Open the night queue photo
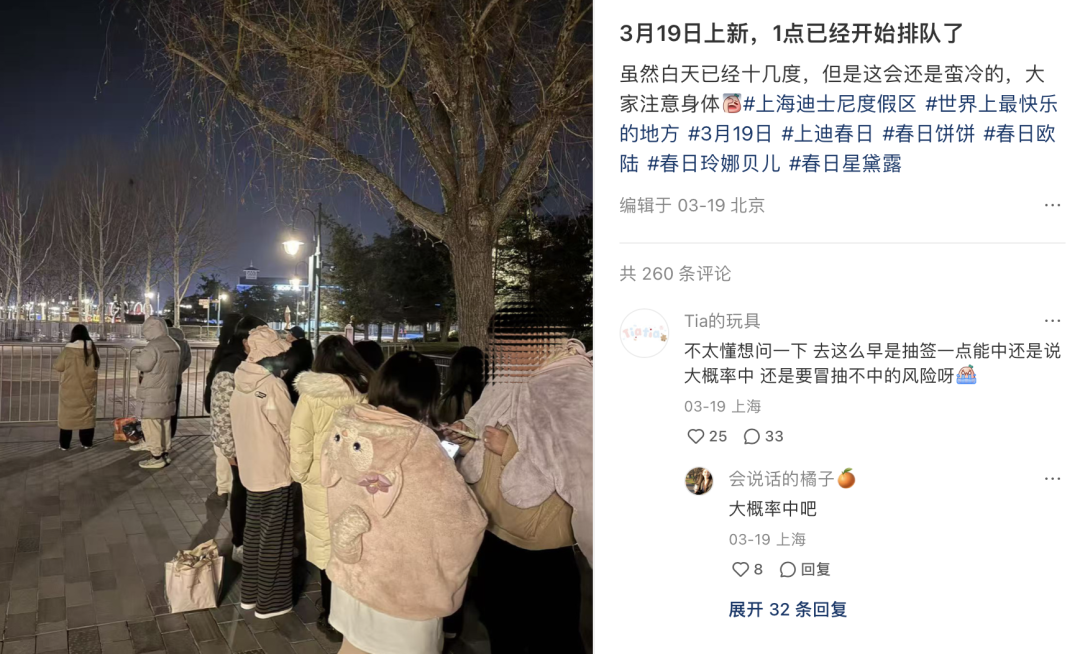Screen dimensions: 1080x654 point(296,327)
